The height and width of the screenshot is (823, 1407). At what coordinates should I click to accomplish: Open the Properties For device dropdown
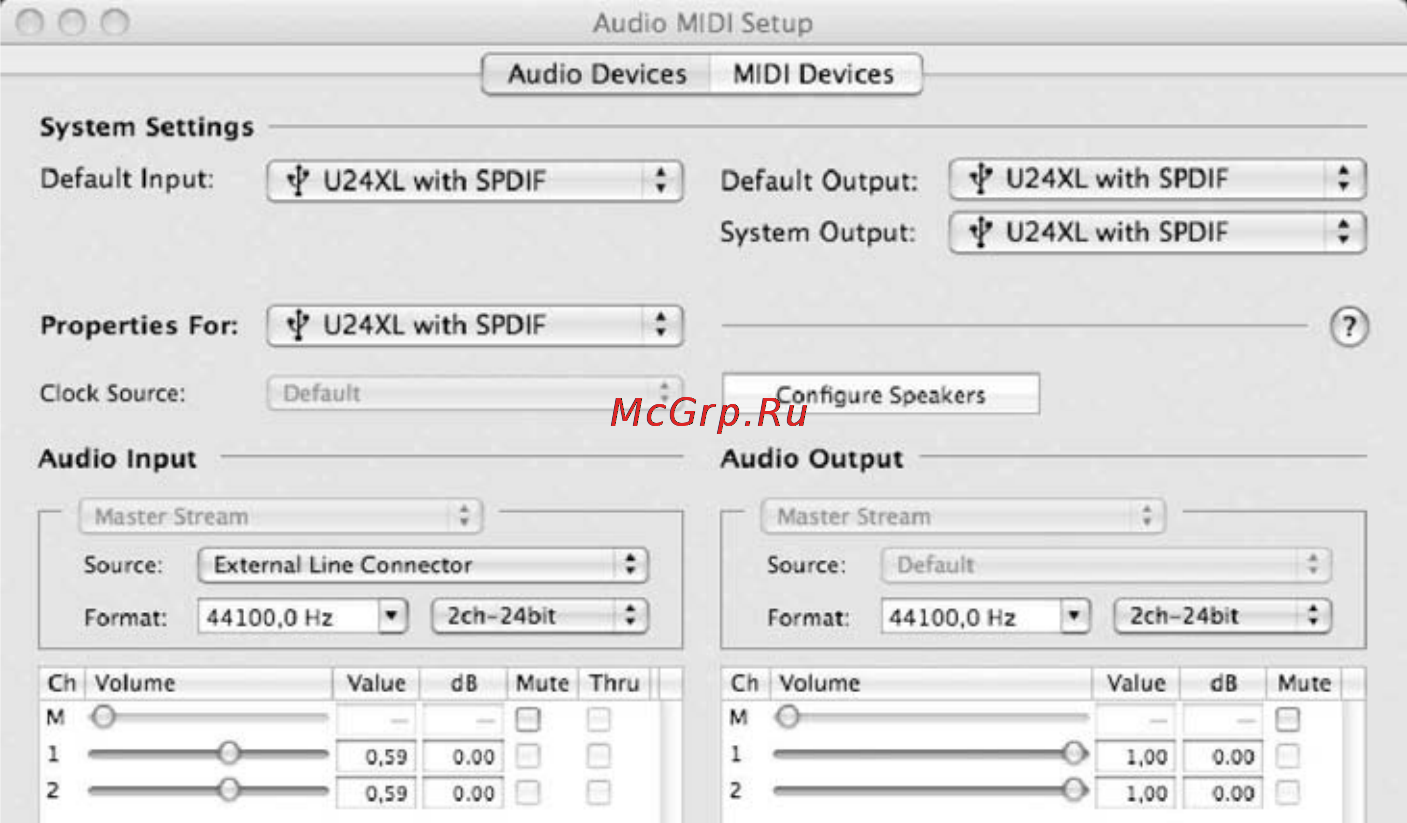pyautogui.click(x=475, y=326)
